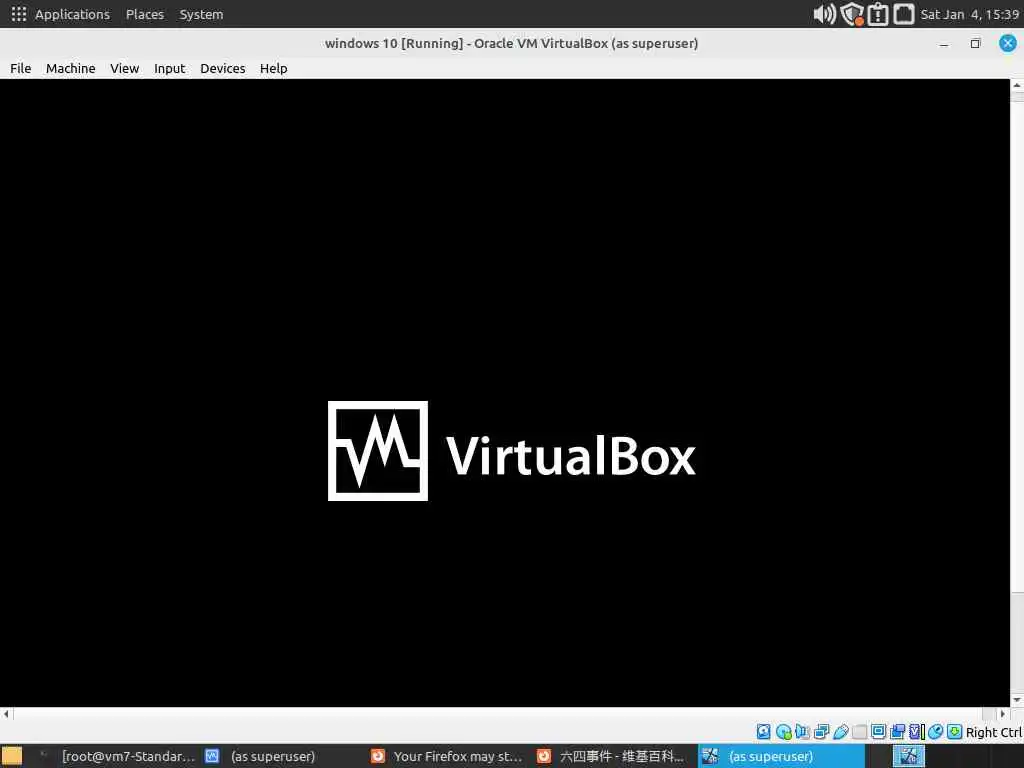Viewport: 1024px width, 768px height.
Task: Switch to the 六四事件 Firefox taskbar window
Action: pos(613,756)
